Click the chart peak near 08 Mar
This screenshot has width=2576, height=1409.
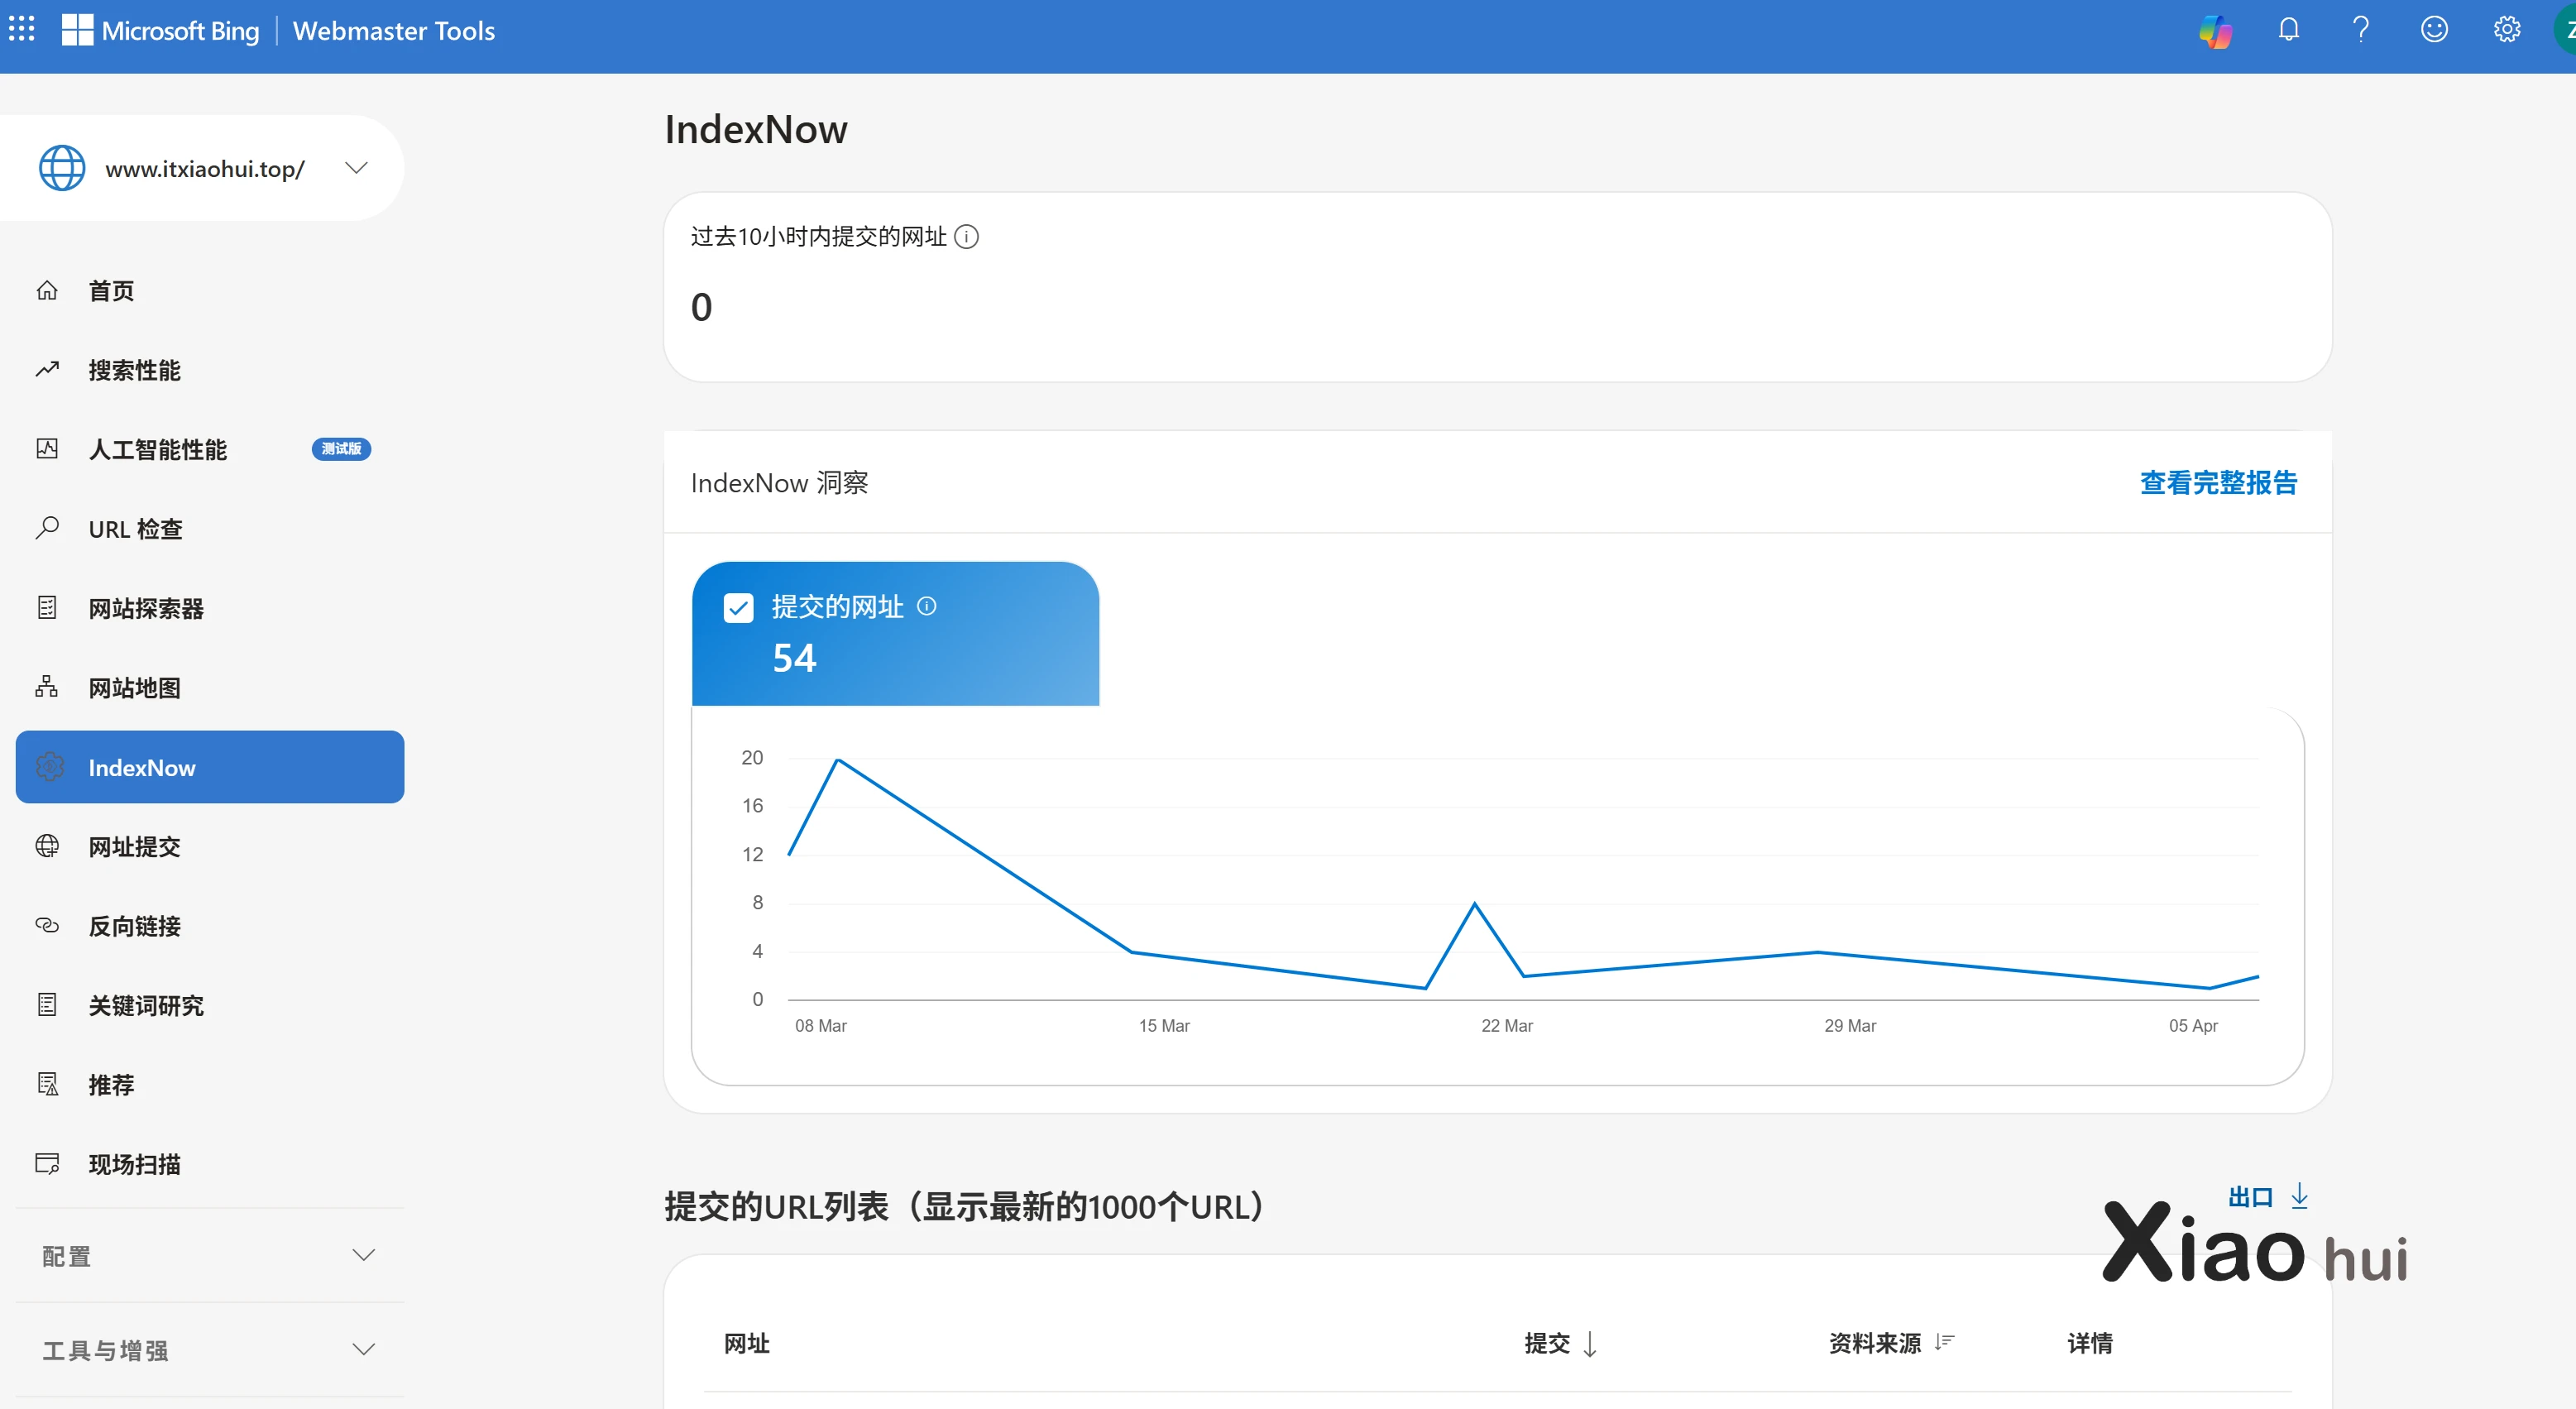[837, 760]
